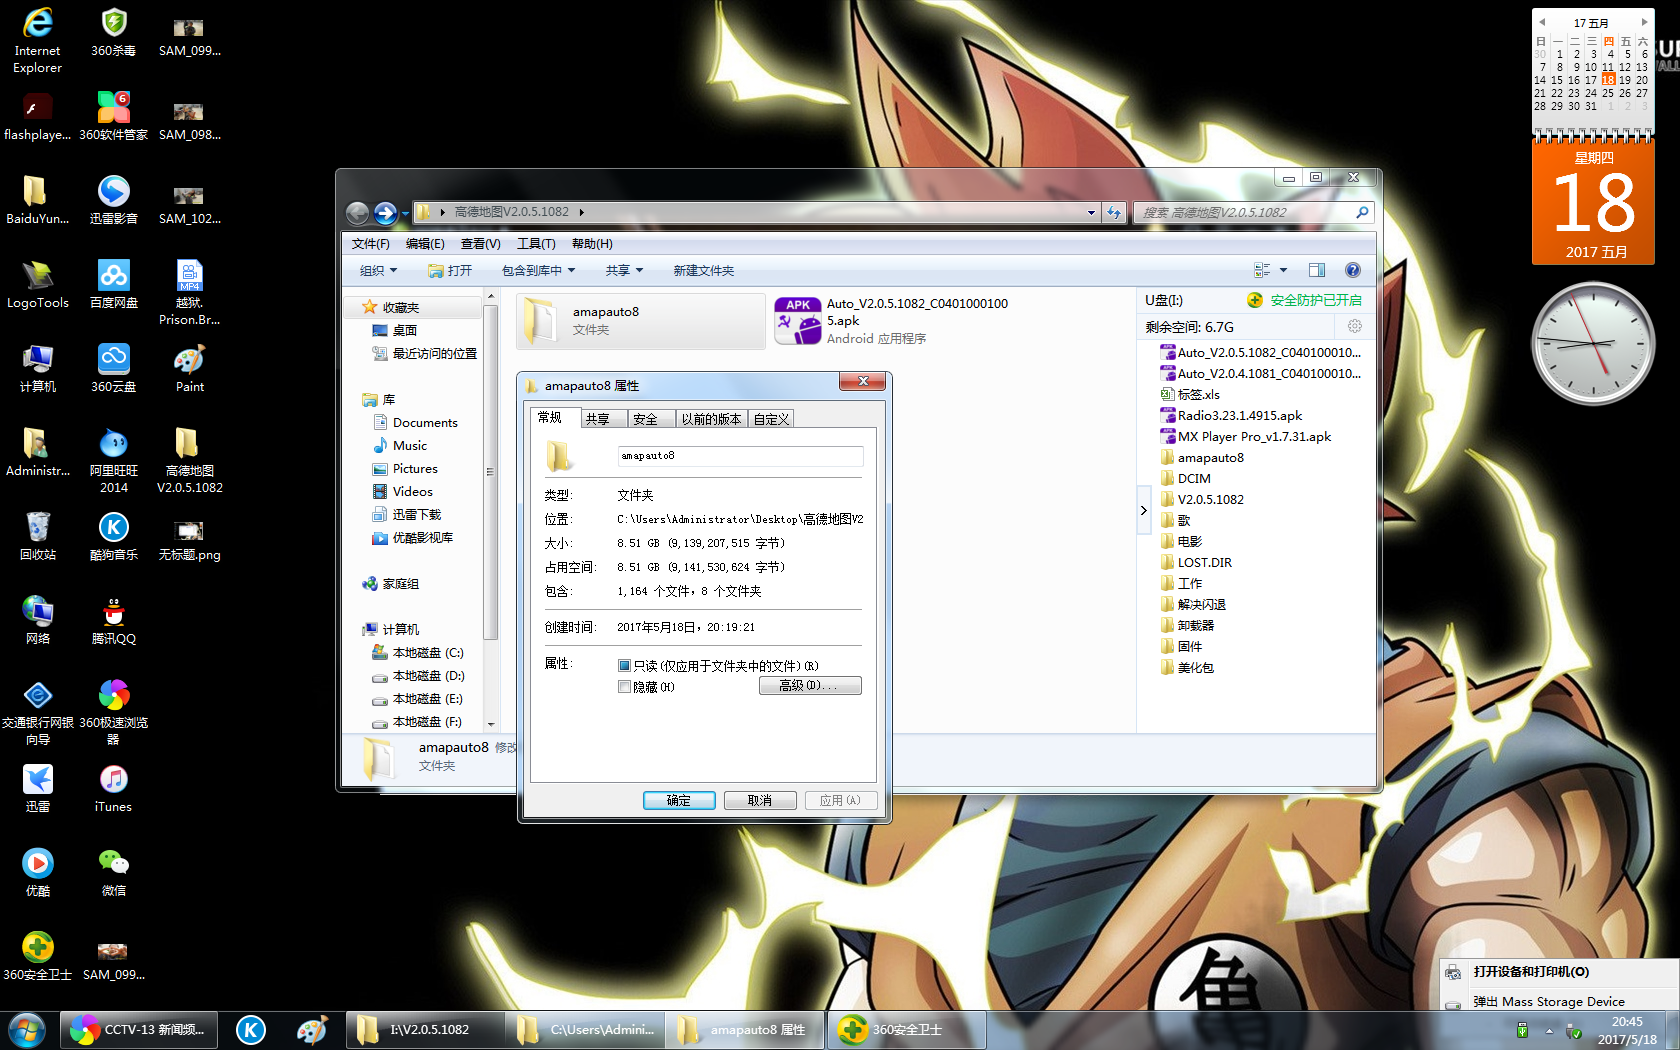Select Documents in the library tree
The height and width of the screenshot is (1050, 1680).
click(415, 423)
